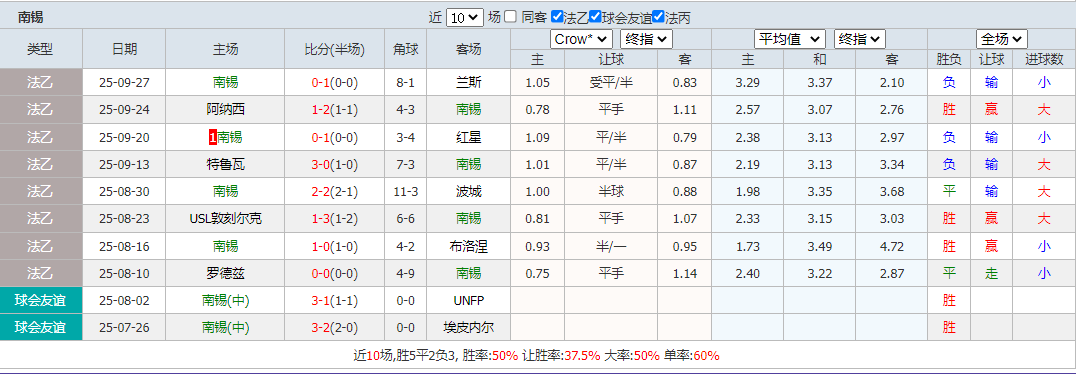Click 让胜率 37.5% in summary line

pos(582,355)
